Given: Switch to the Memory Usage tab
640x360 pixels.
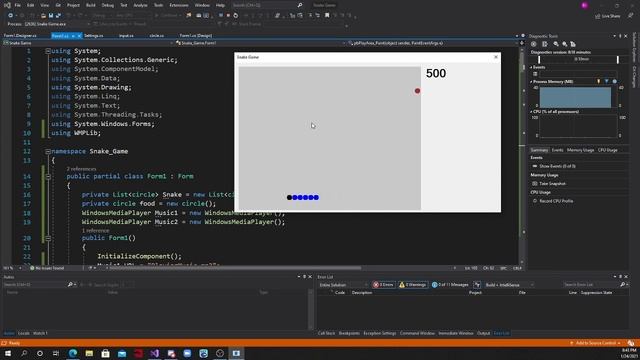Looking at the screenshot, I should pos(580,150).
